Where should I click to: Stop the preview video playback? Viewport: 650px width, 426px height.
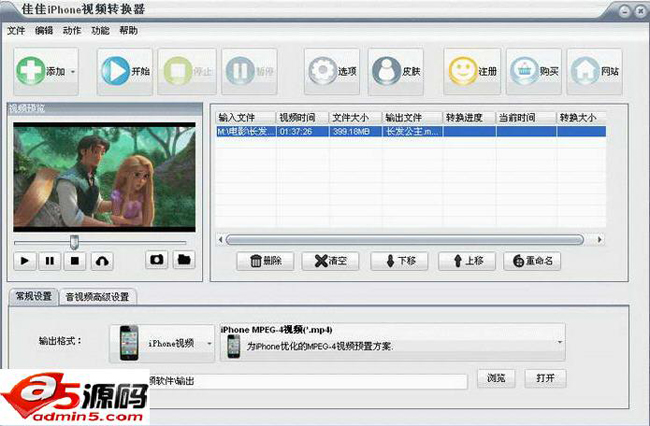point(75,261)
